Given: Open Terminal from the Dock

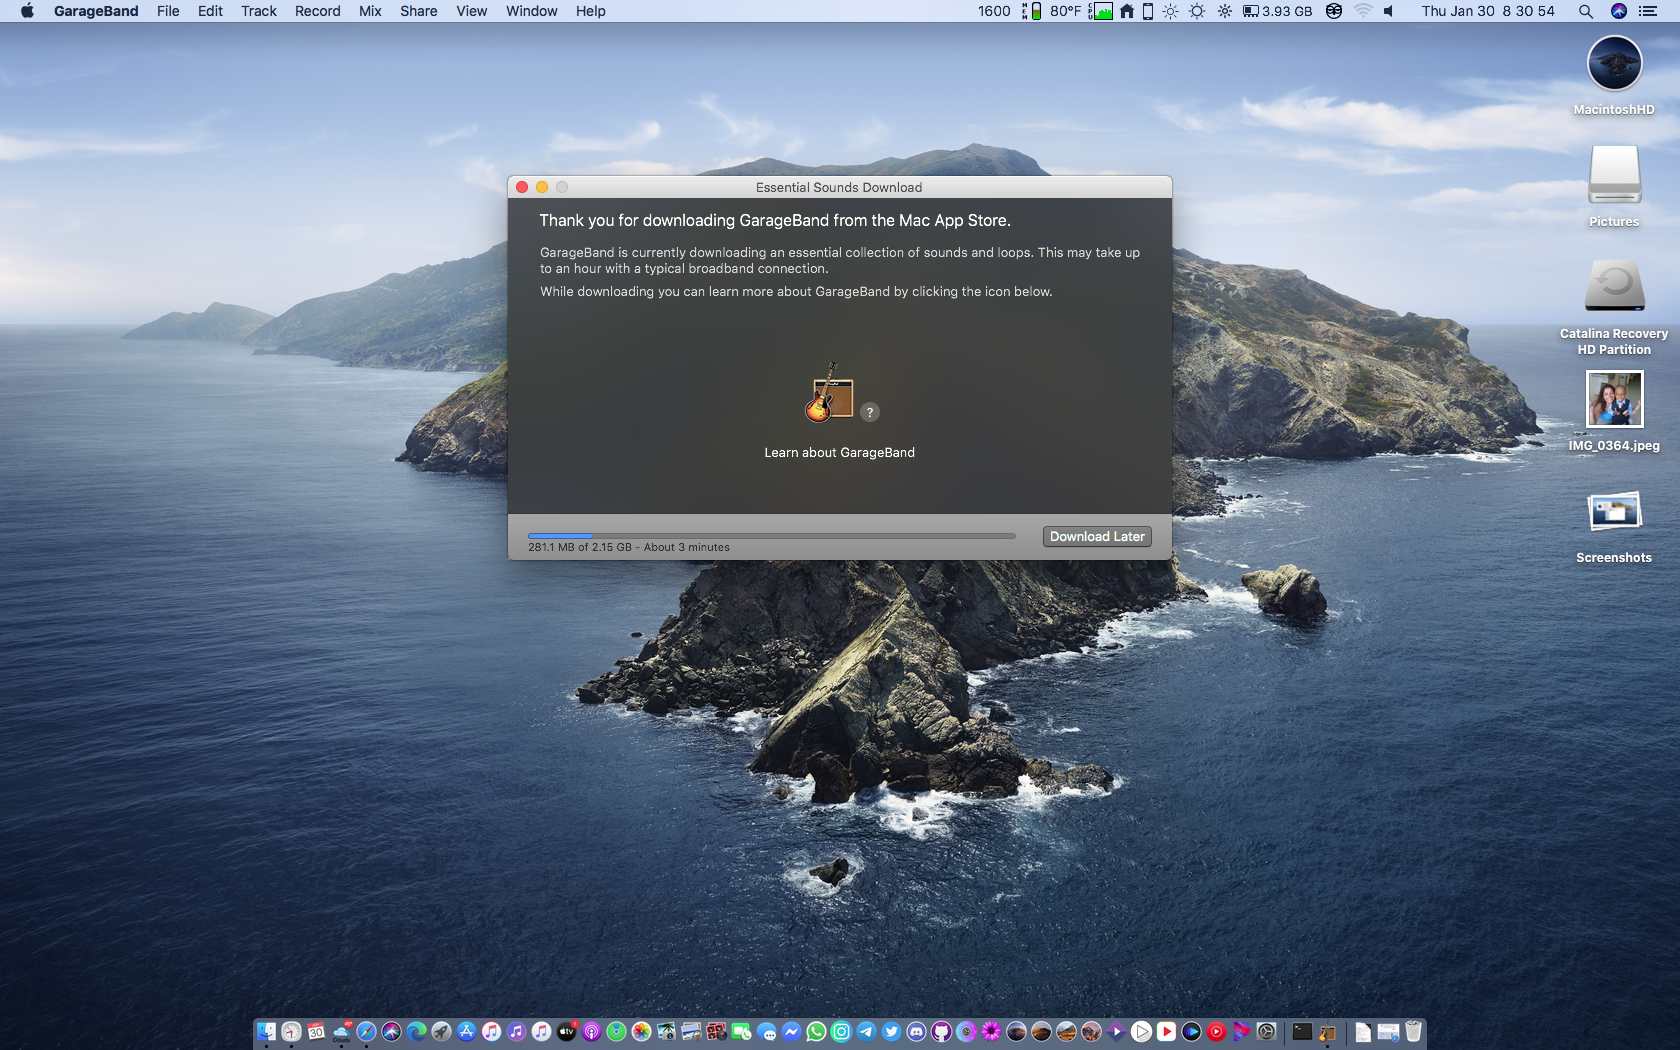Looking at the screenshot, I should [1302, 1031].
